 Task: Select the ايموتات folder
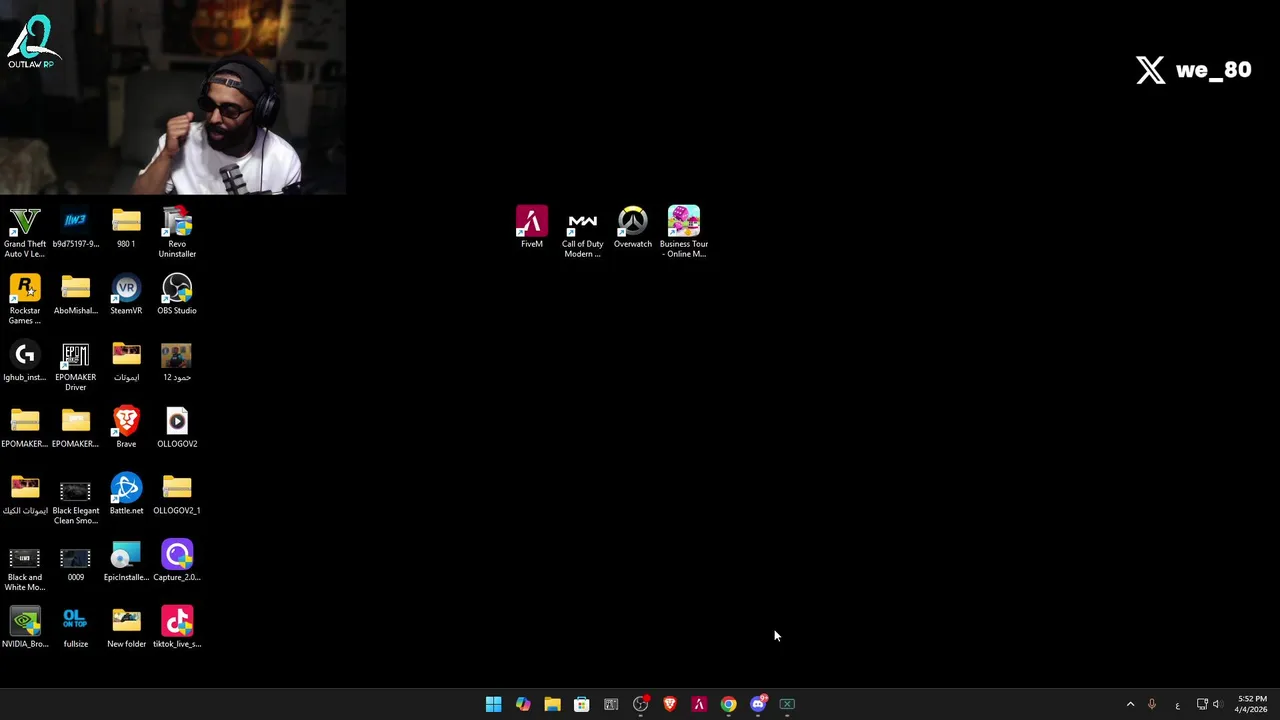point(126,361)
